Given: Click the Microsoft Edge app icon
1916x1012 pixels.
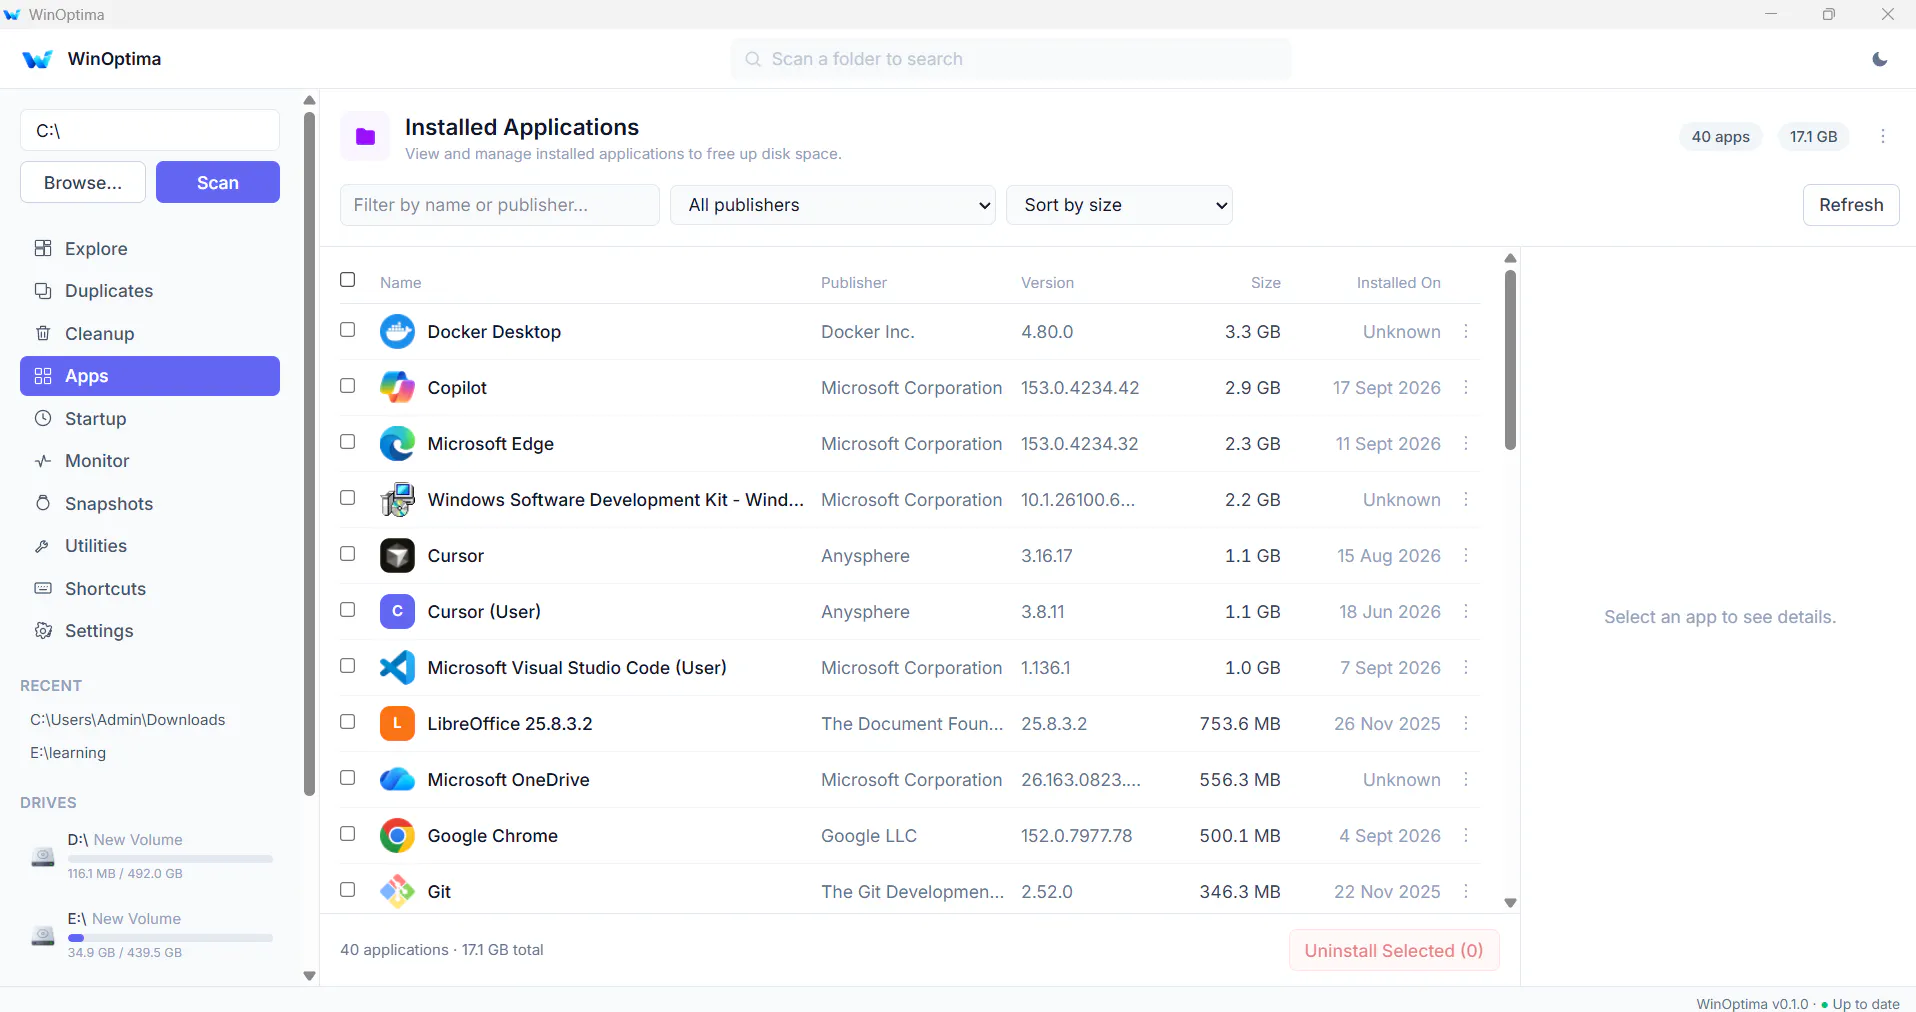Looking at the screenshot, I should pyautogui.click(x=397, y=443).
